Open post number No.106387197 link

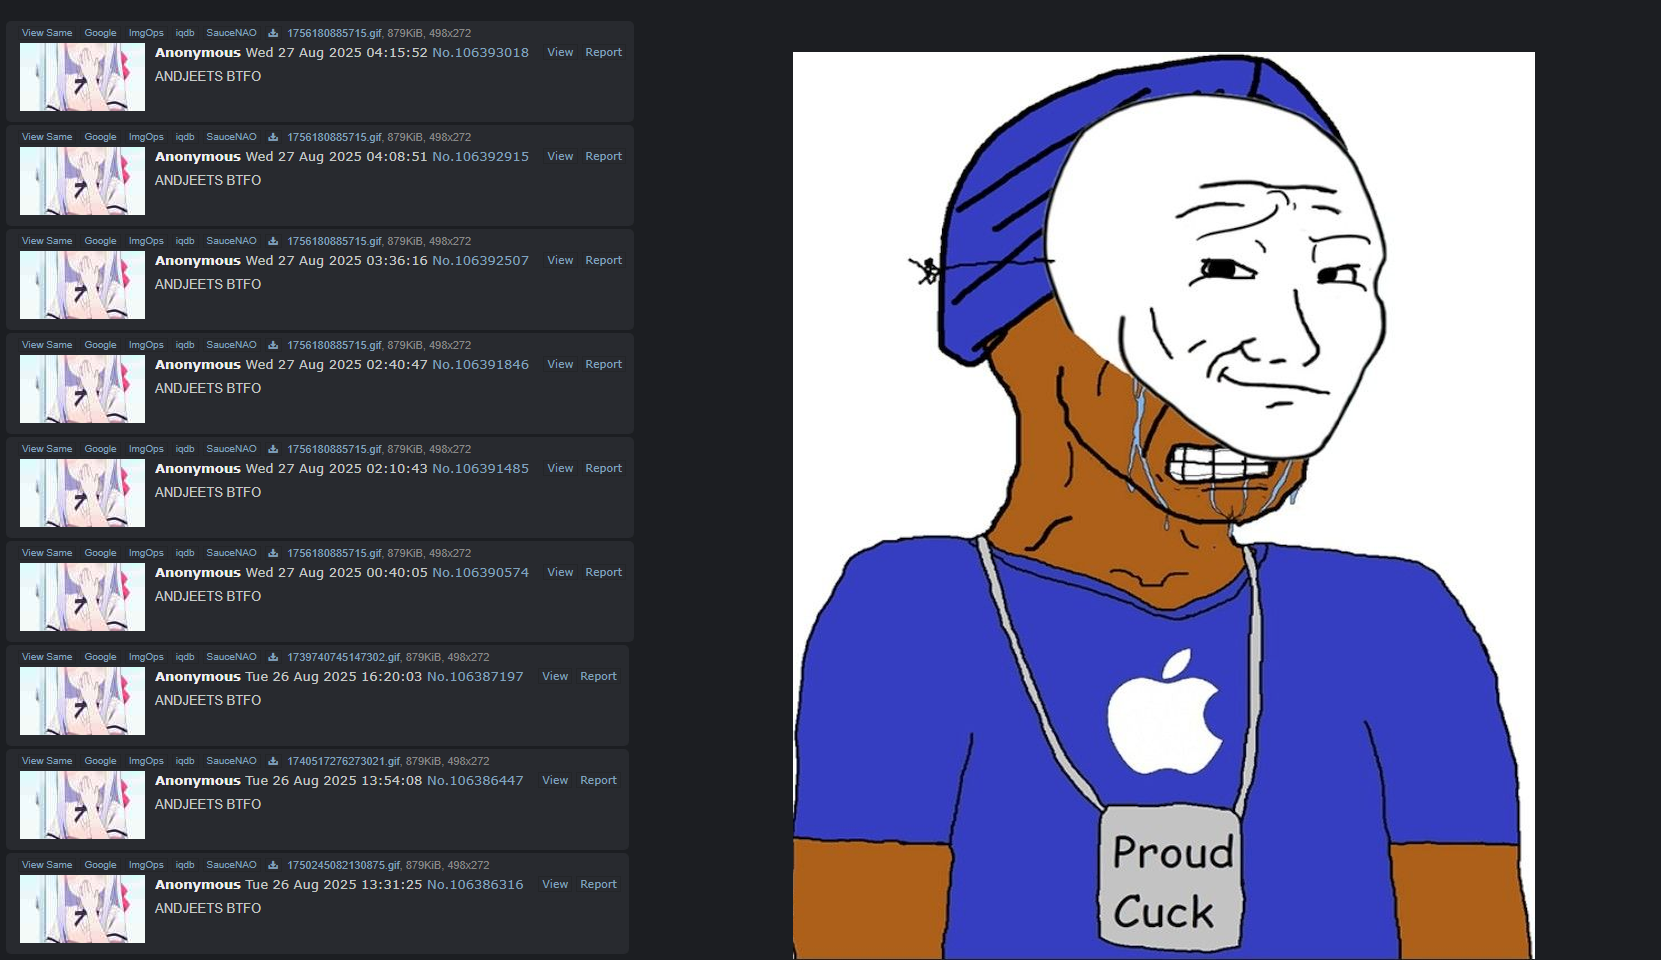pyautogui.click(x=475, y=677)
